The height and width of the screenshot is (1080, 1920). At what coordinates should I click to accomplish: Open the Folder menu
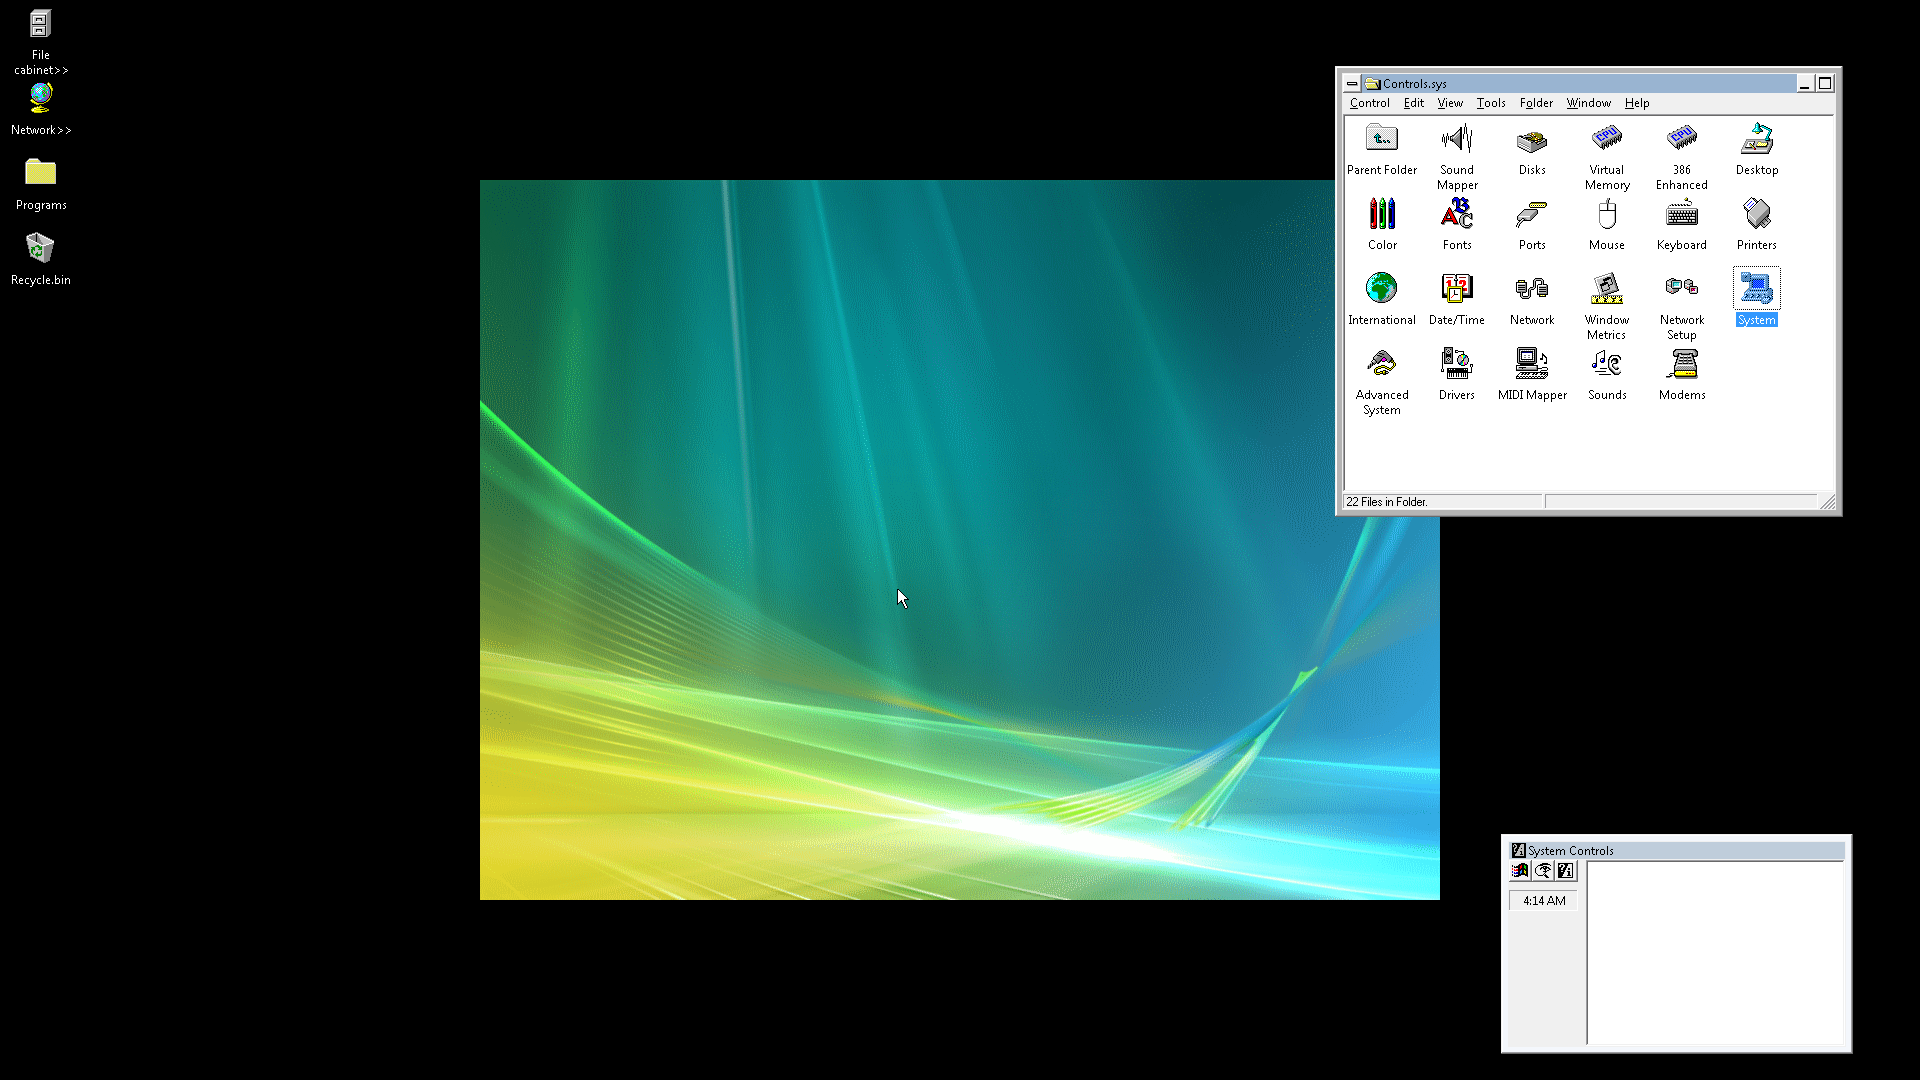[x=1536, y=103]
